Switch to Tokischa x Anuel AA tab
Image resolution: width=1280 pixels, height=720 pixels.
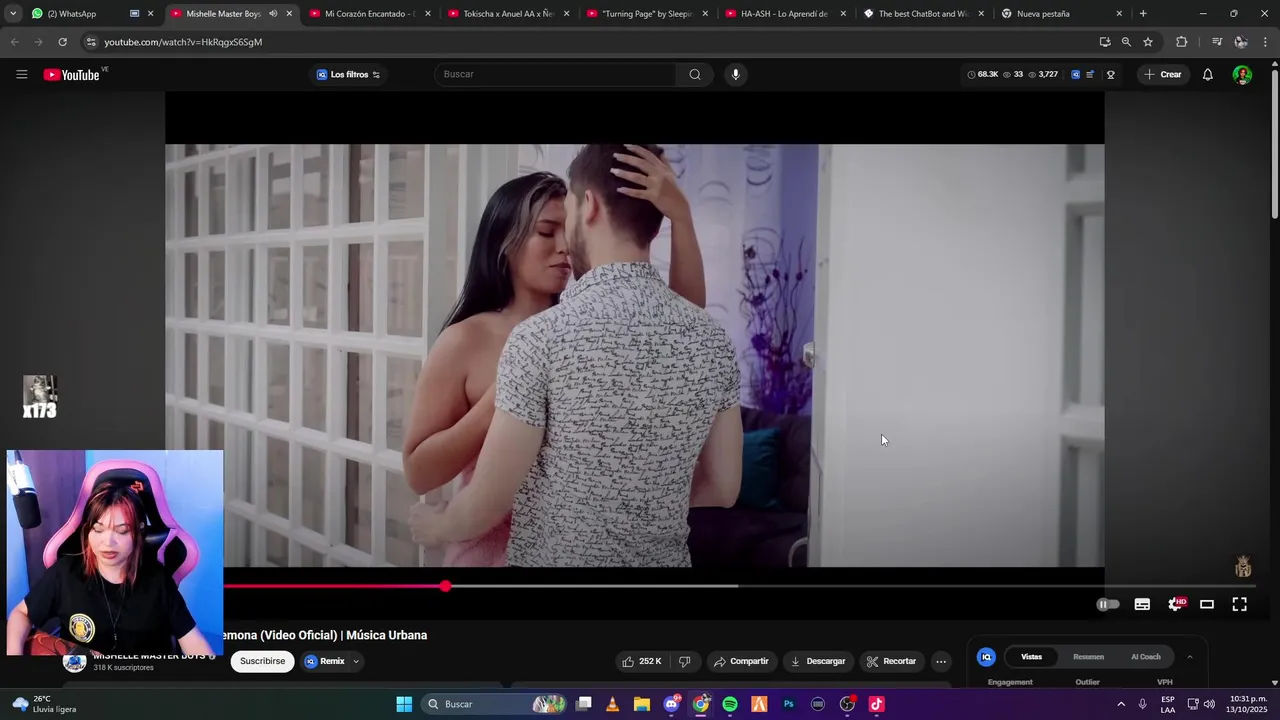coord(509,14)
